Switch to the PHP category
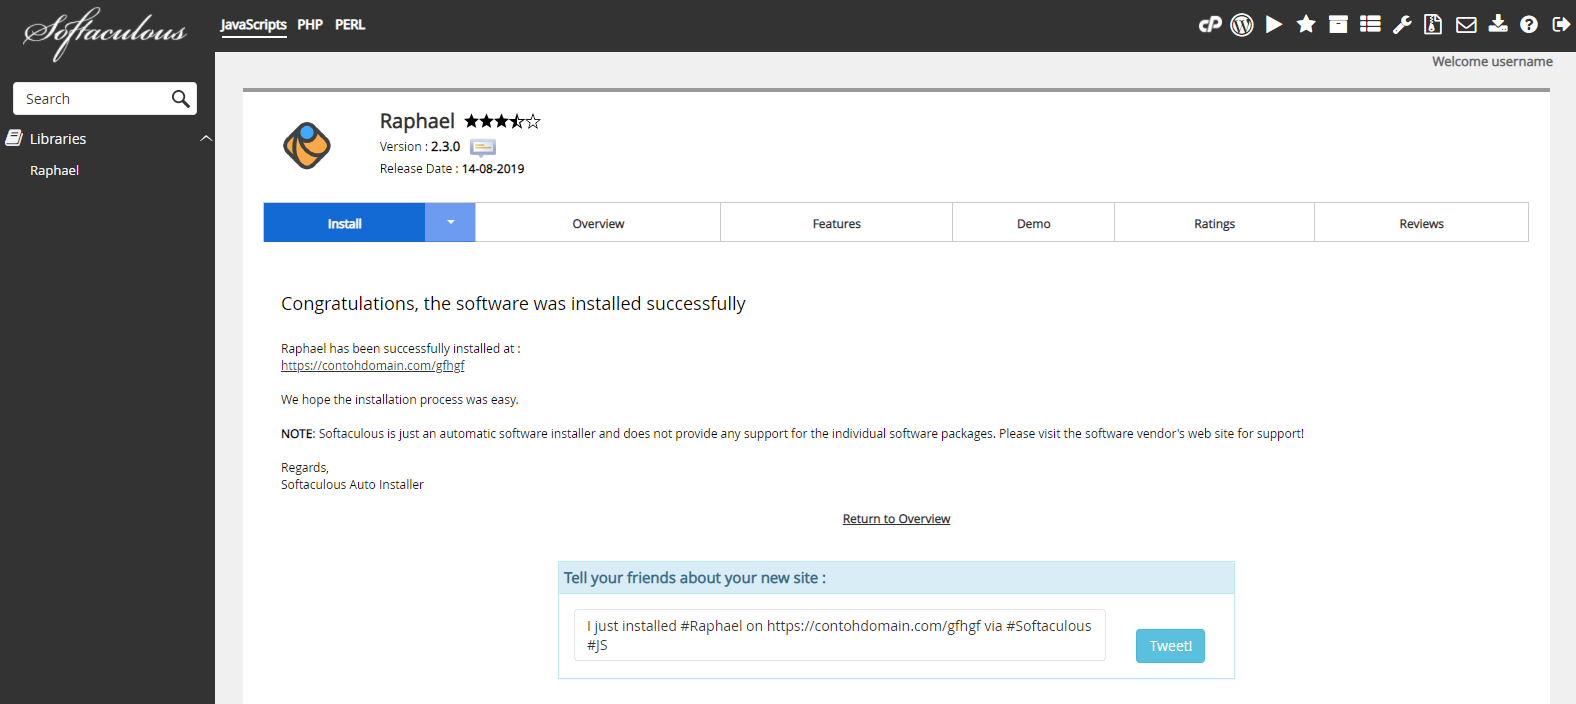Viewport: 1576px width, 704px height. point(310,25)
